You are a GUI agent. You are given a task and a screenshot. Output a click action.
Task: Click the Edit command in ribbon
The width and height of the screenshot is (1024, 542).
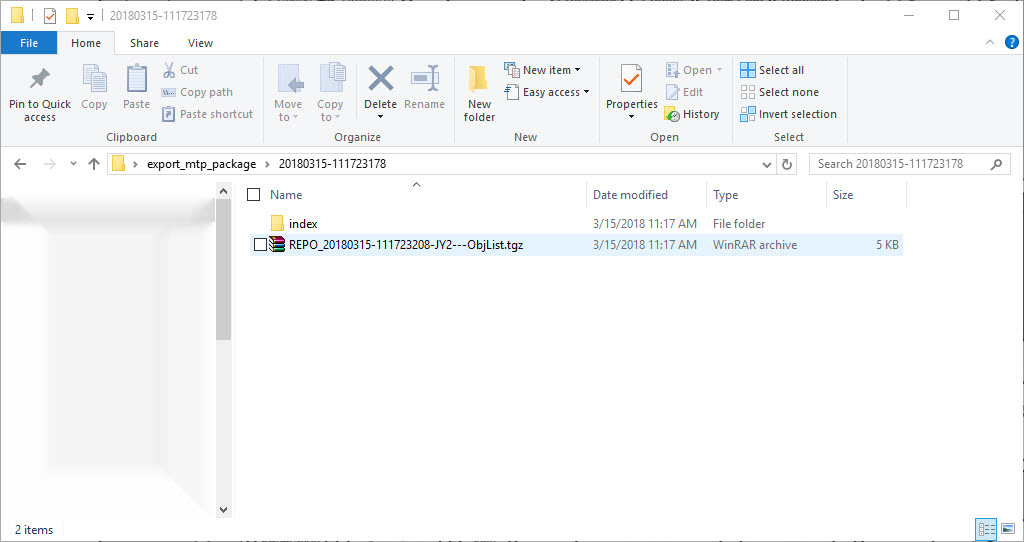[x=684, y=92]
